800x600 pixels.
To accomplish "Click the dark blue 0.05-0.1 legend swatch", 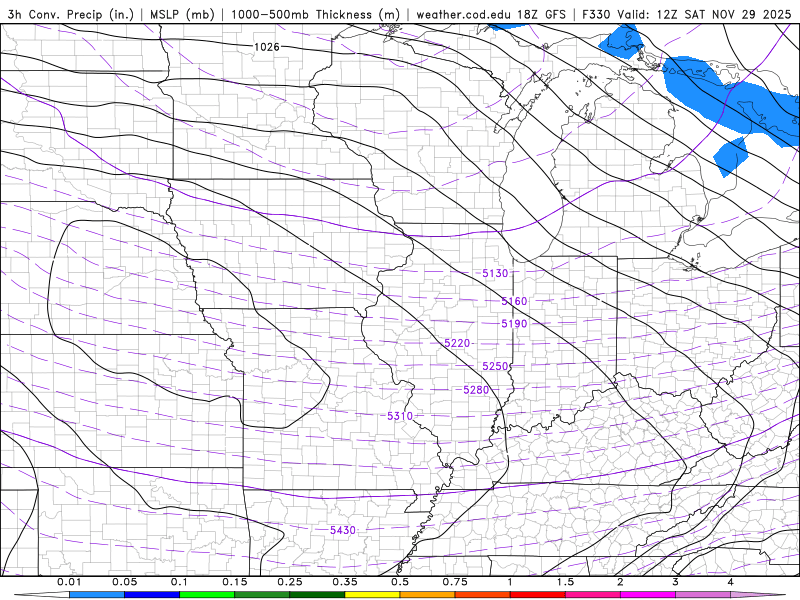I will [152, 595].
